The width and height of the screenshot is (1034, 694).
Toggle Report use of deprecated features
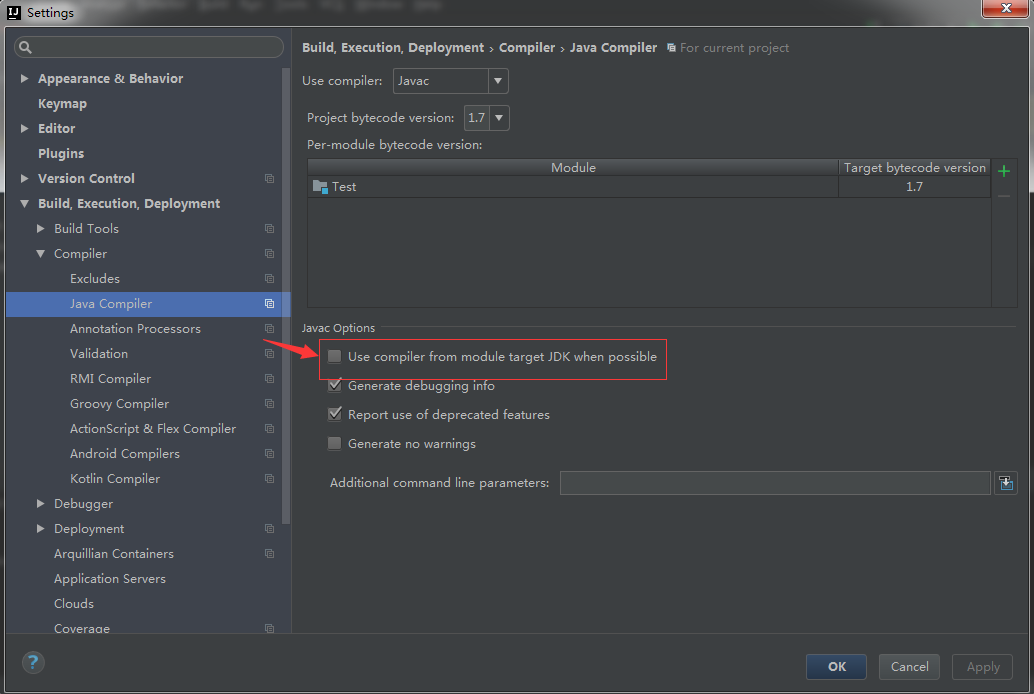(x=335, y=414)
